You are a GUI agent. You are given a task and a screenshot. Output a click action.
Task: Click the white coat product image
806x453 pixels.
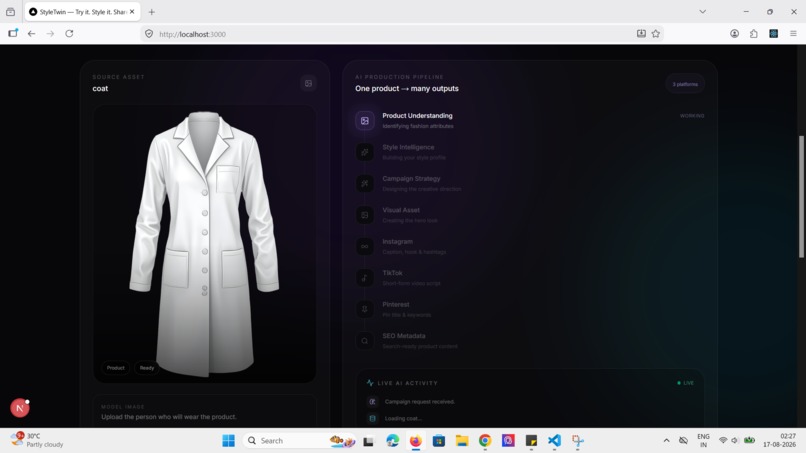tap(204, 244)
